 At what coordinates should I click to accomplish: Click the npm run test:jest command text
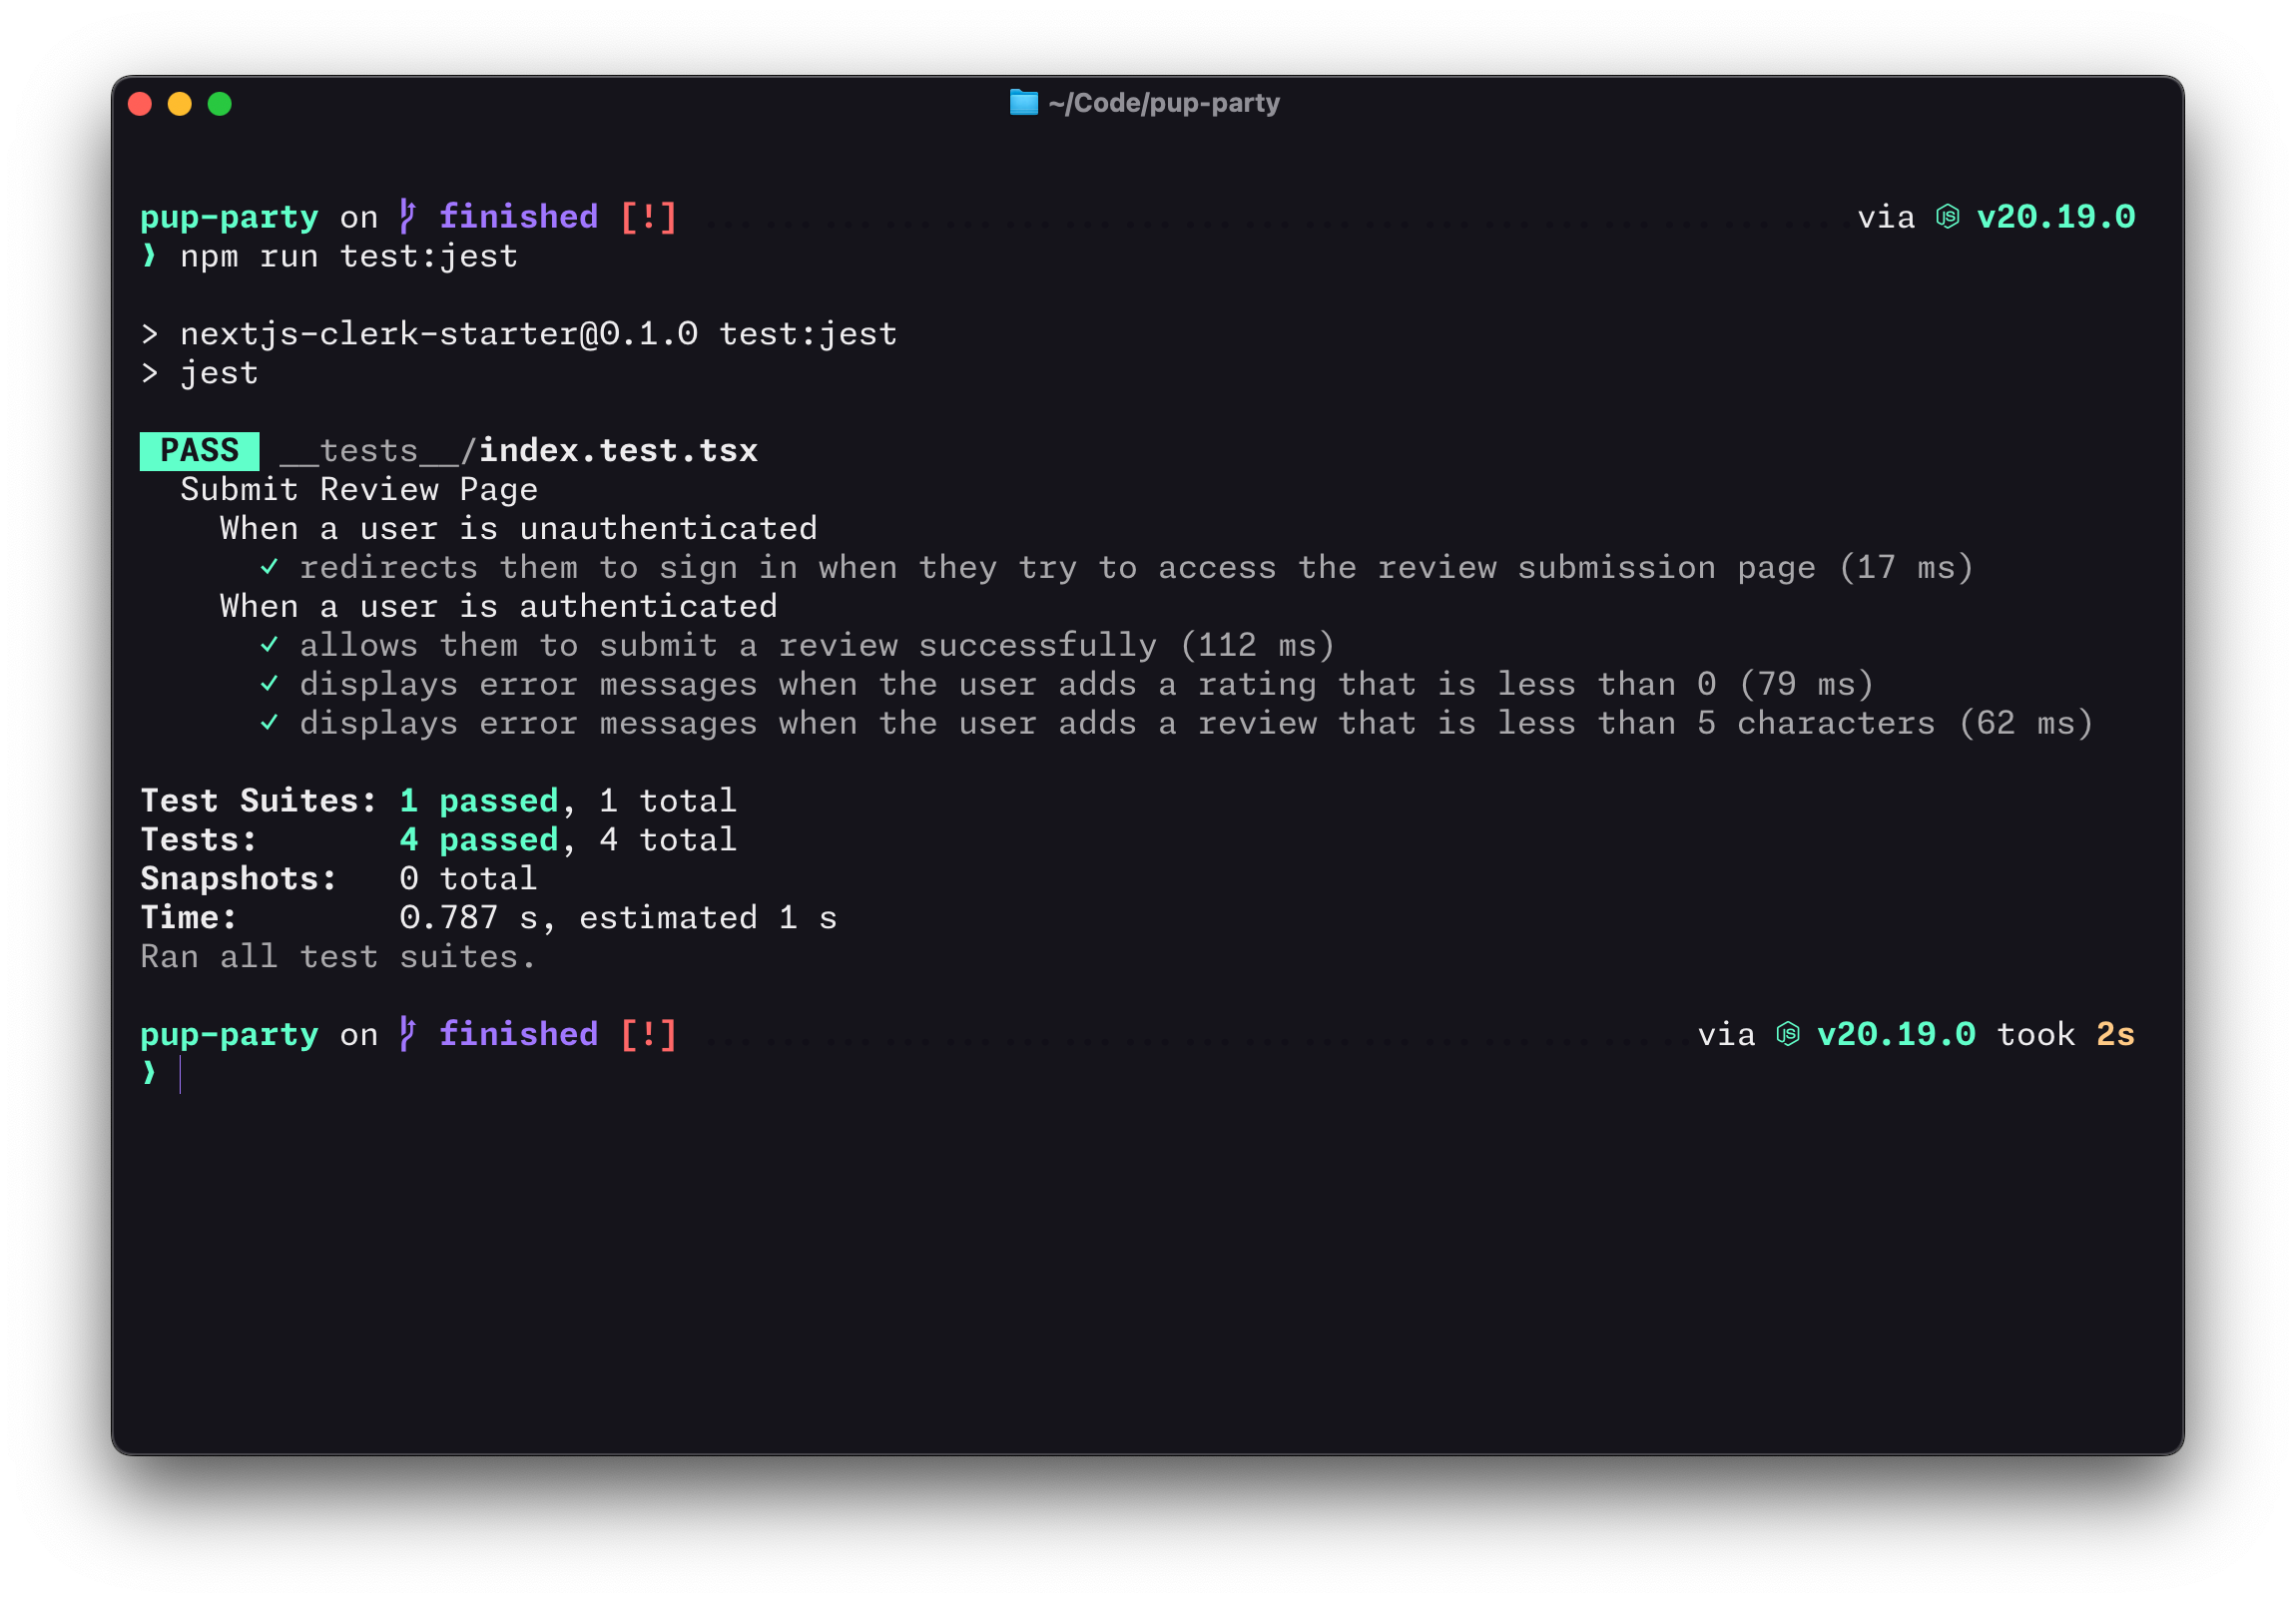click(348, 256)
